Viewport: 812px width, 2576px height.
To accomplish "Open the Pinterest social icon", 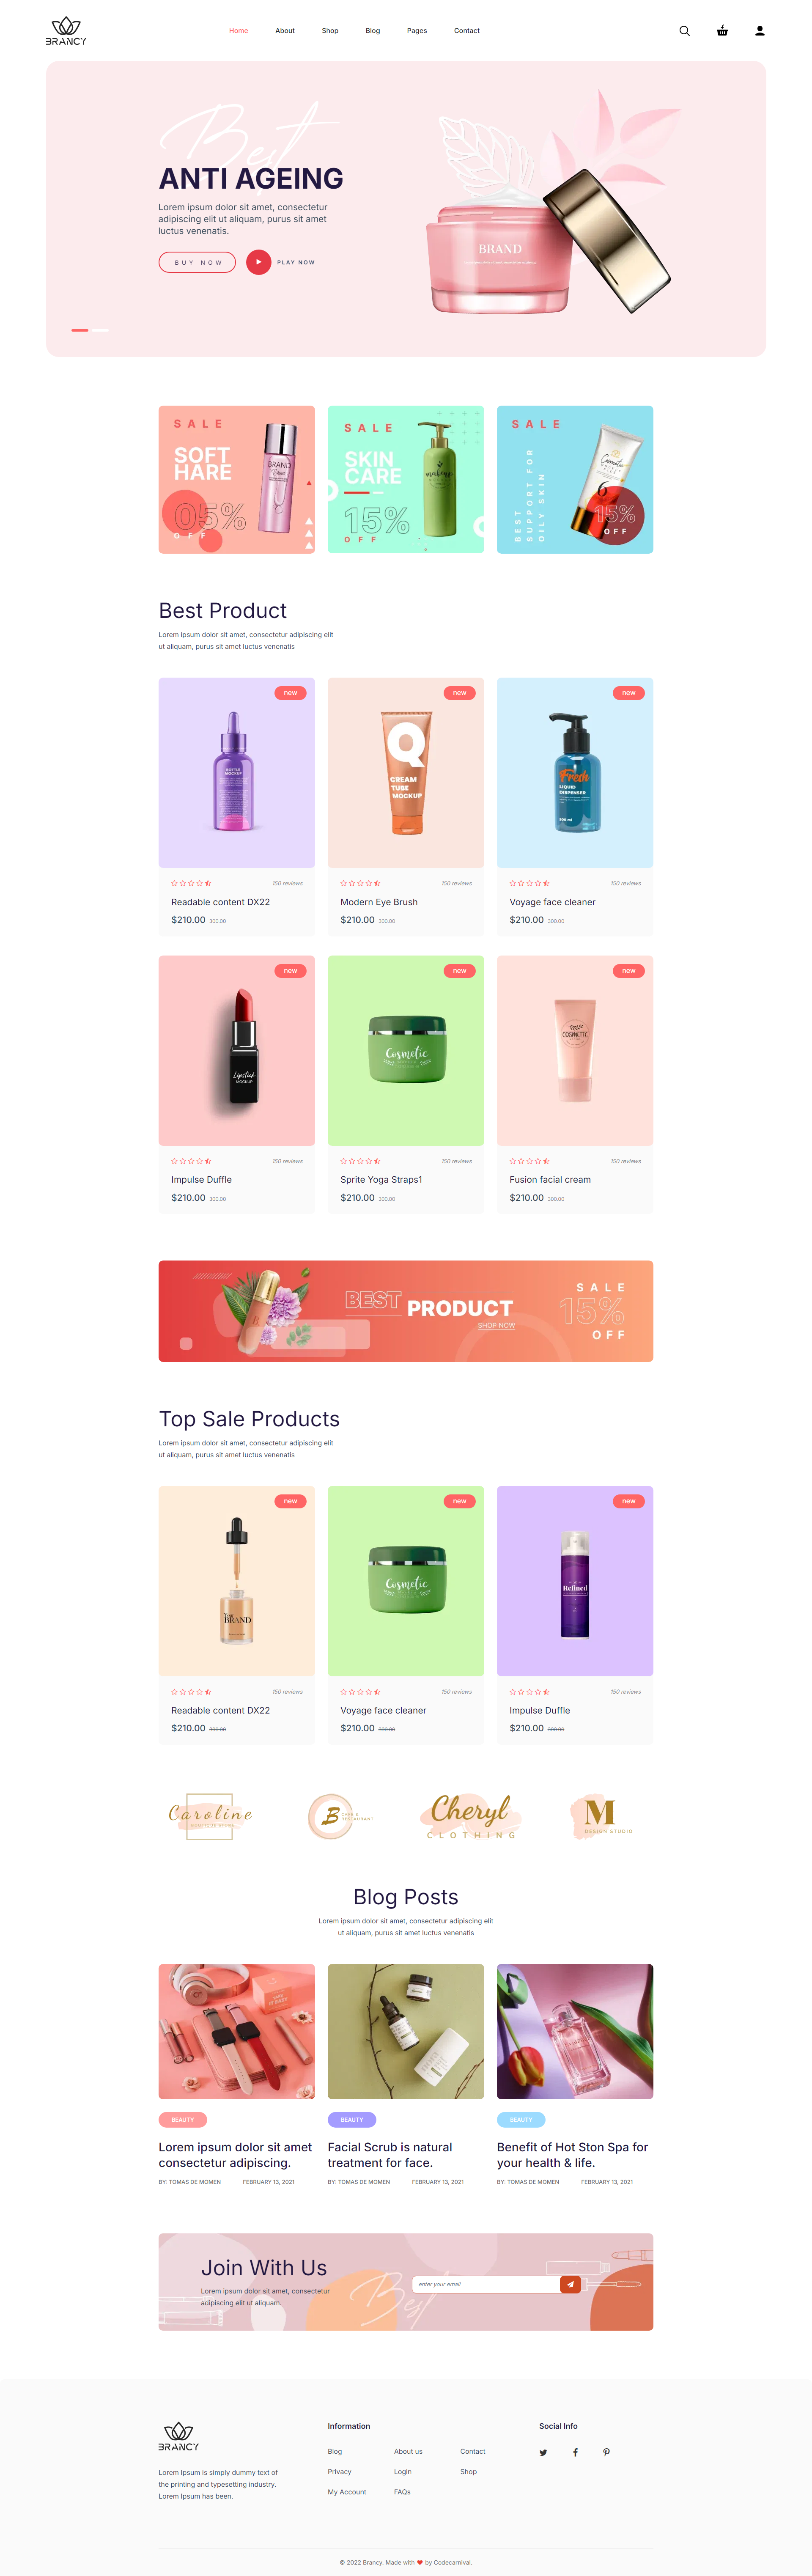I will 606,2452.
